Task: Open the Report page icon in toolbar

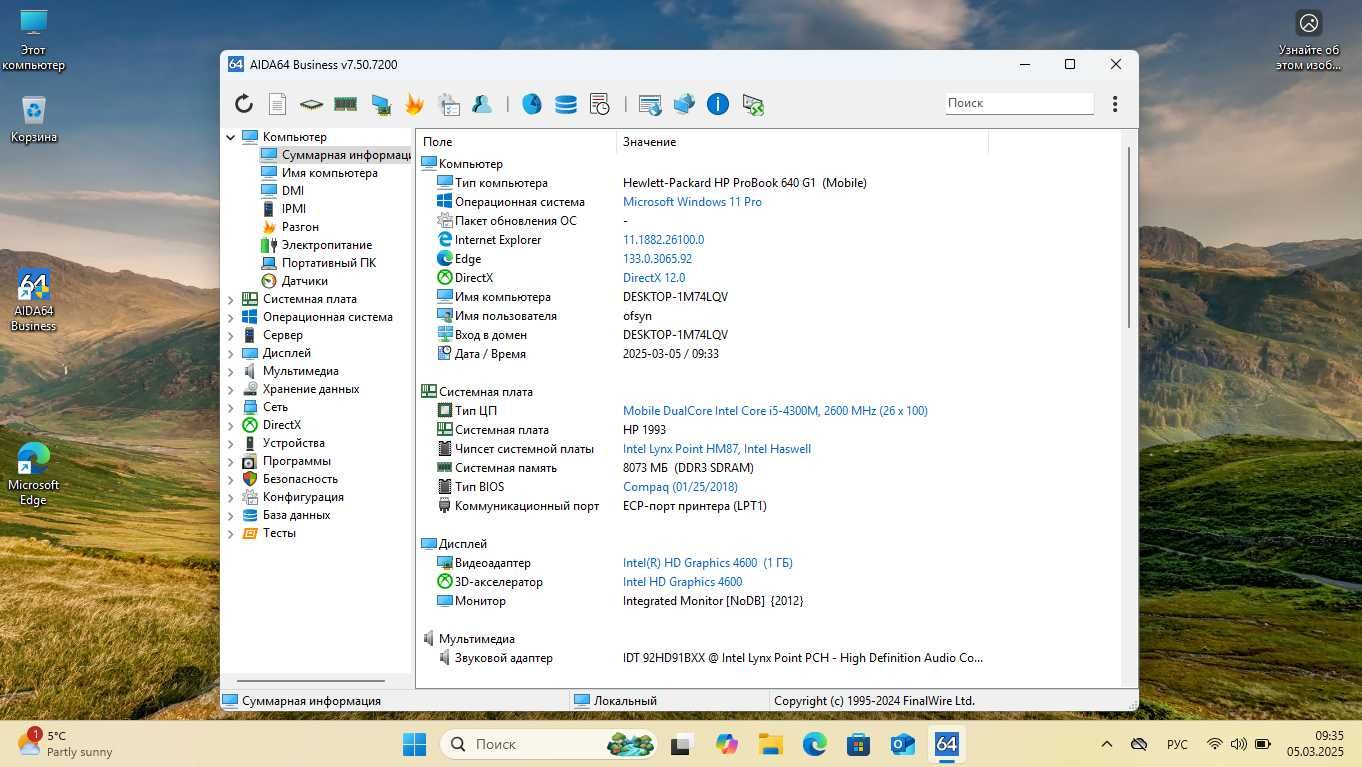Action: coord(277,104)
